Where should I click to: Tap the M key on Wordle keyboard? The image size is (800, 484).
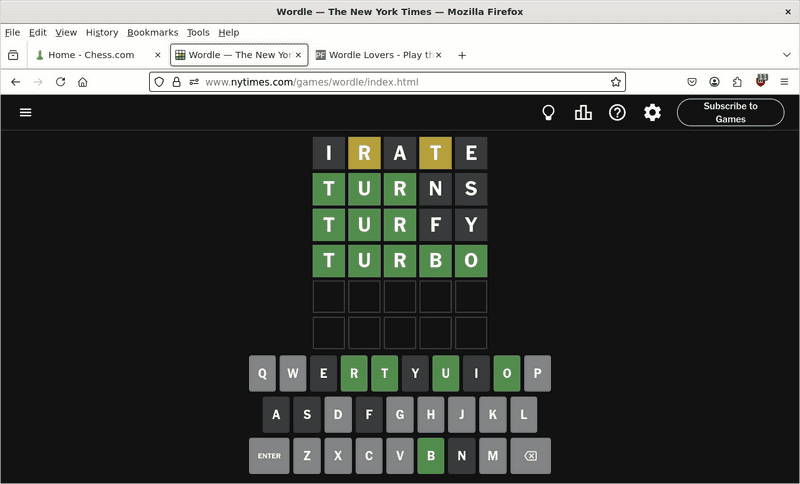click(492, 455)
